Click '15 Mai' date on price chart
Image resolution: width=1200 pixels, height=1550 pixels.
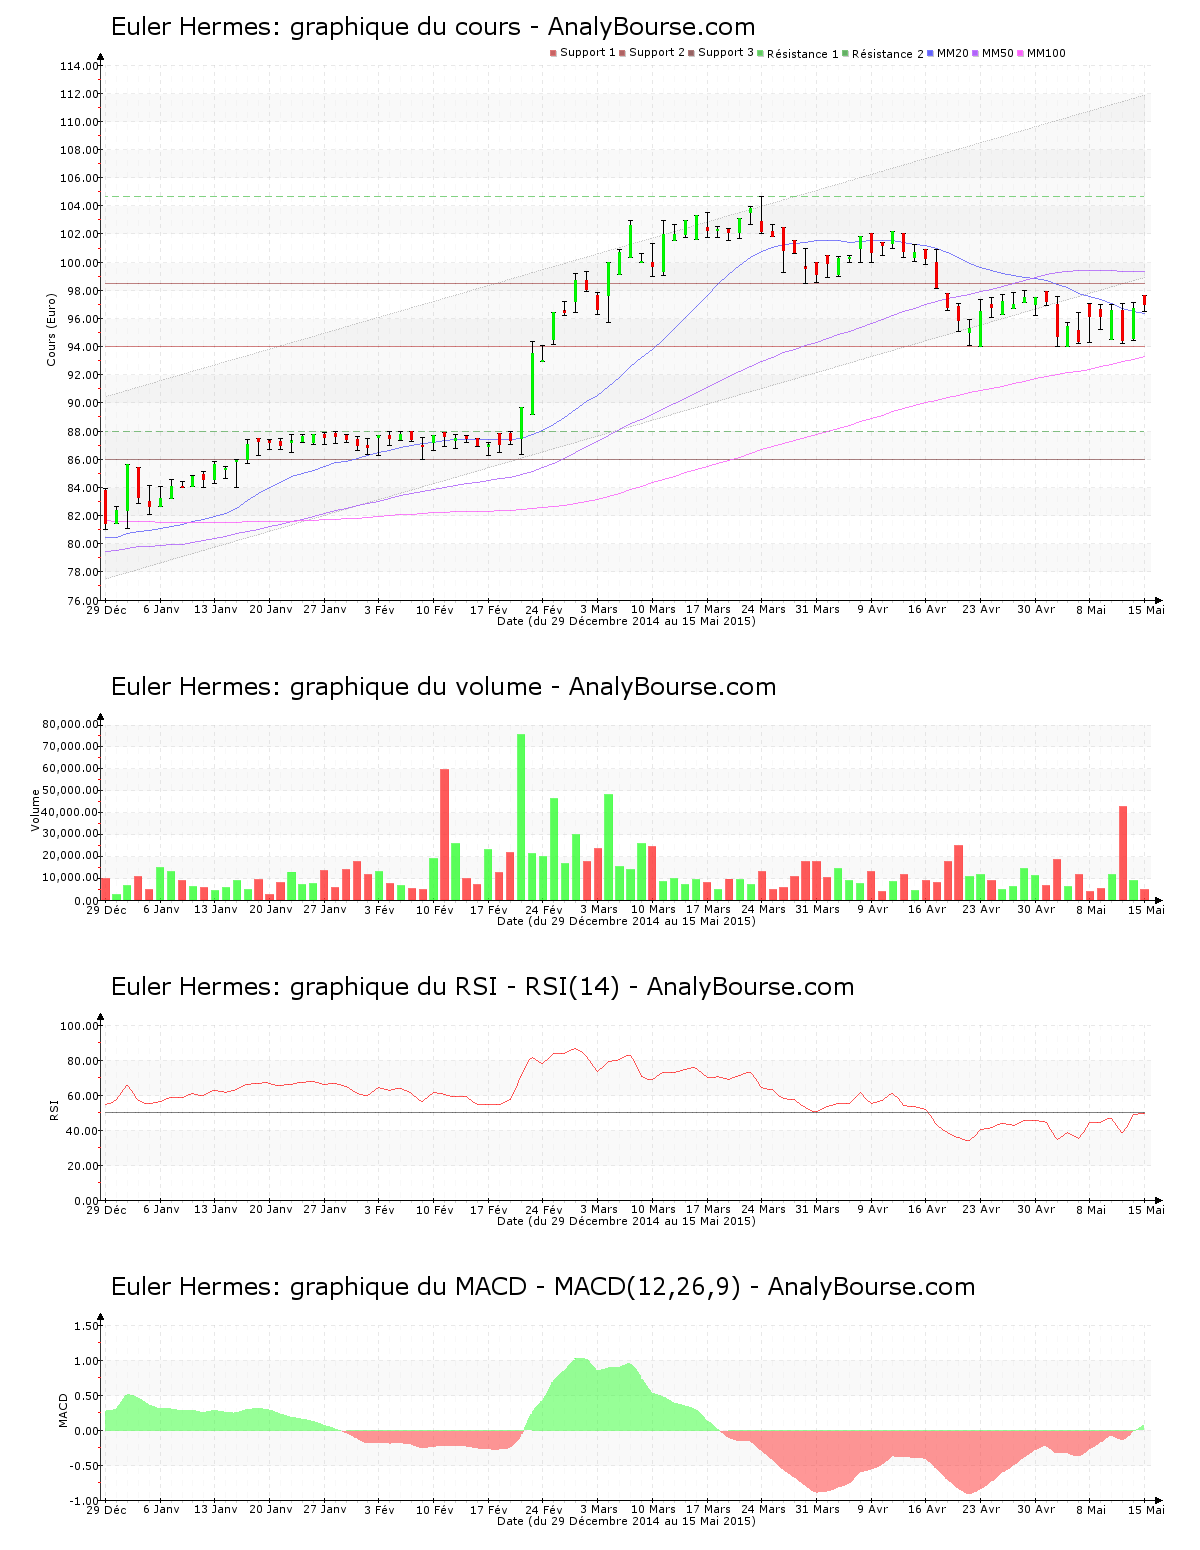point(1146,609)
